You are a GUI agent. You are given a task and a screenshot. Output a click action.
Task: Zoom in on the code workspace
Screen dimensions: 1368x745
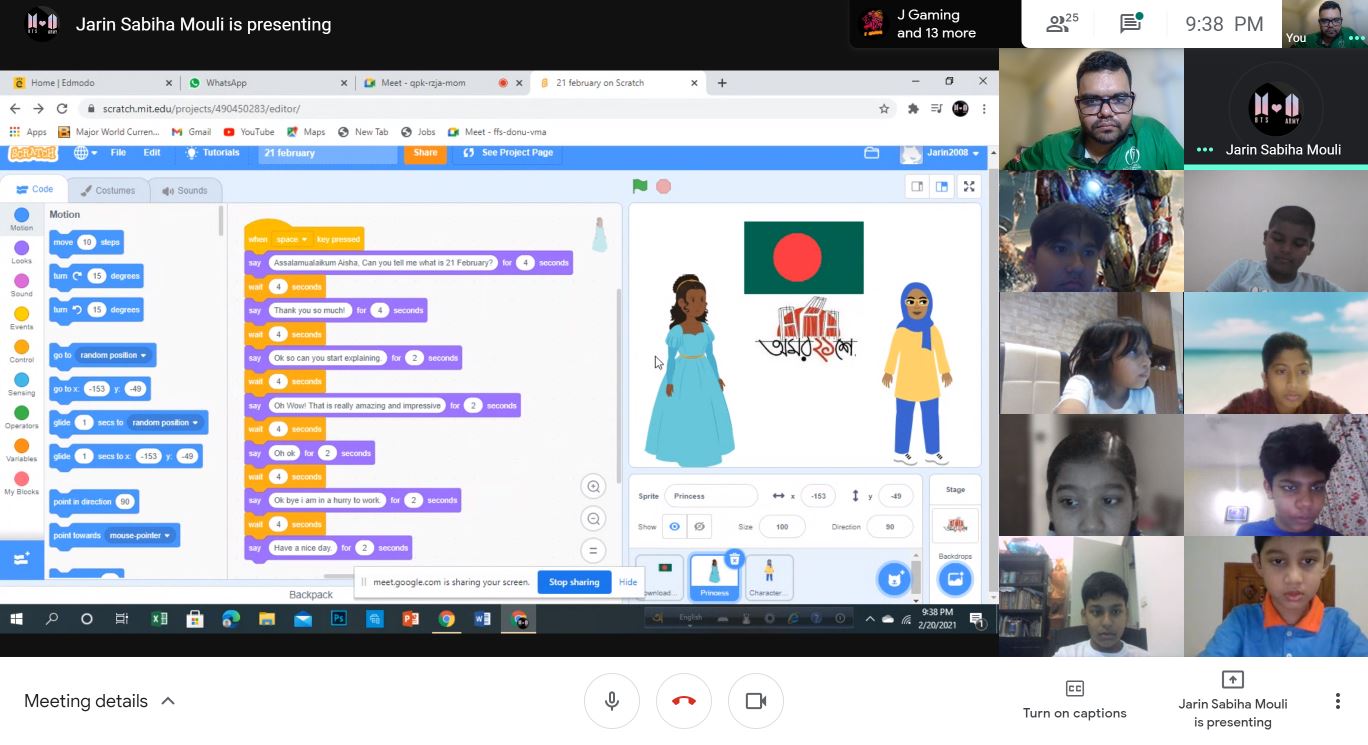(x=593, y=487)
